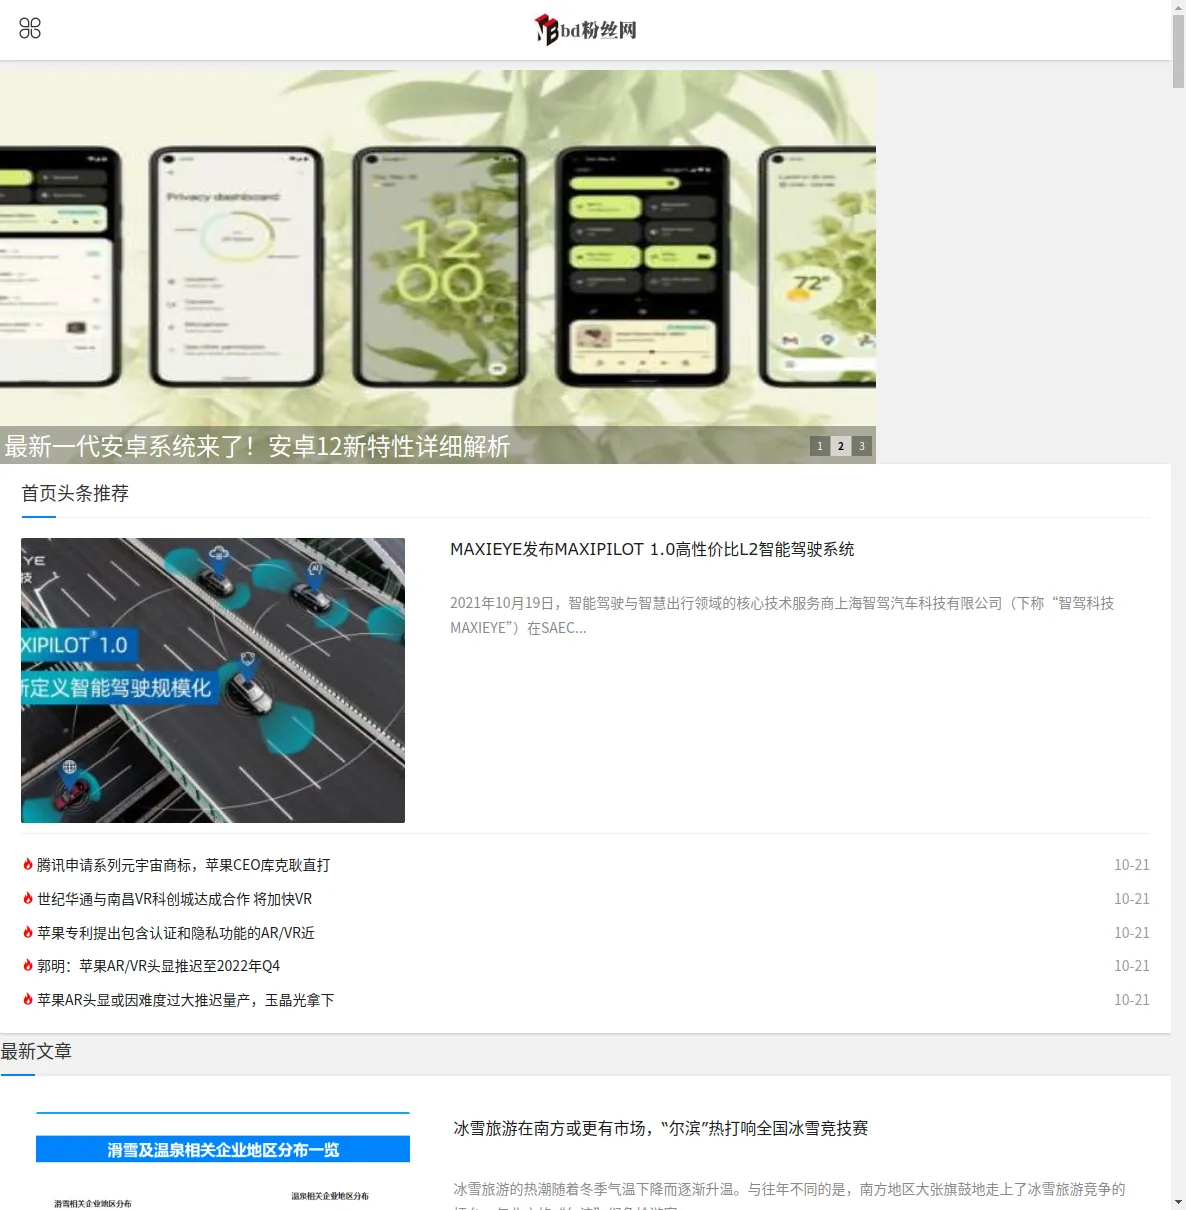Image resolution: width=1186 pixels, height=1210 pixels.
Task: Click flame icon beside 苹果专利提出包含认证
Action: 28,932
